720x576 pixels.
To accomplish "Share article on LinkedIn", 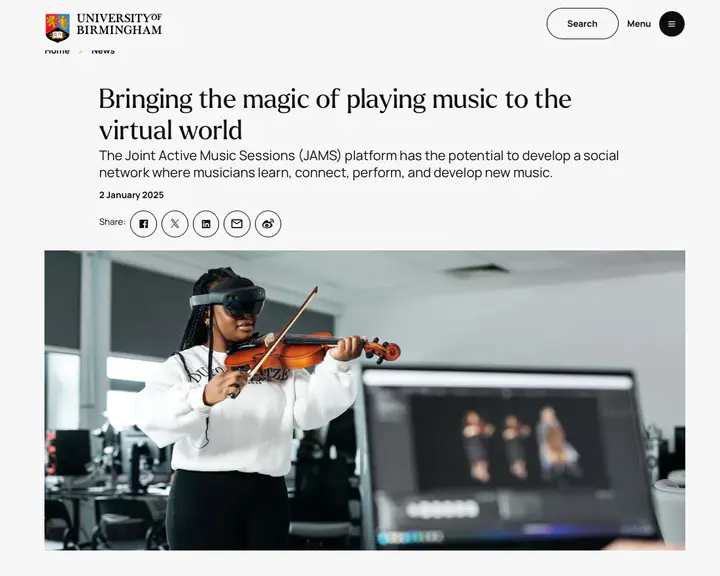I will (206, 224).
